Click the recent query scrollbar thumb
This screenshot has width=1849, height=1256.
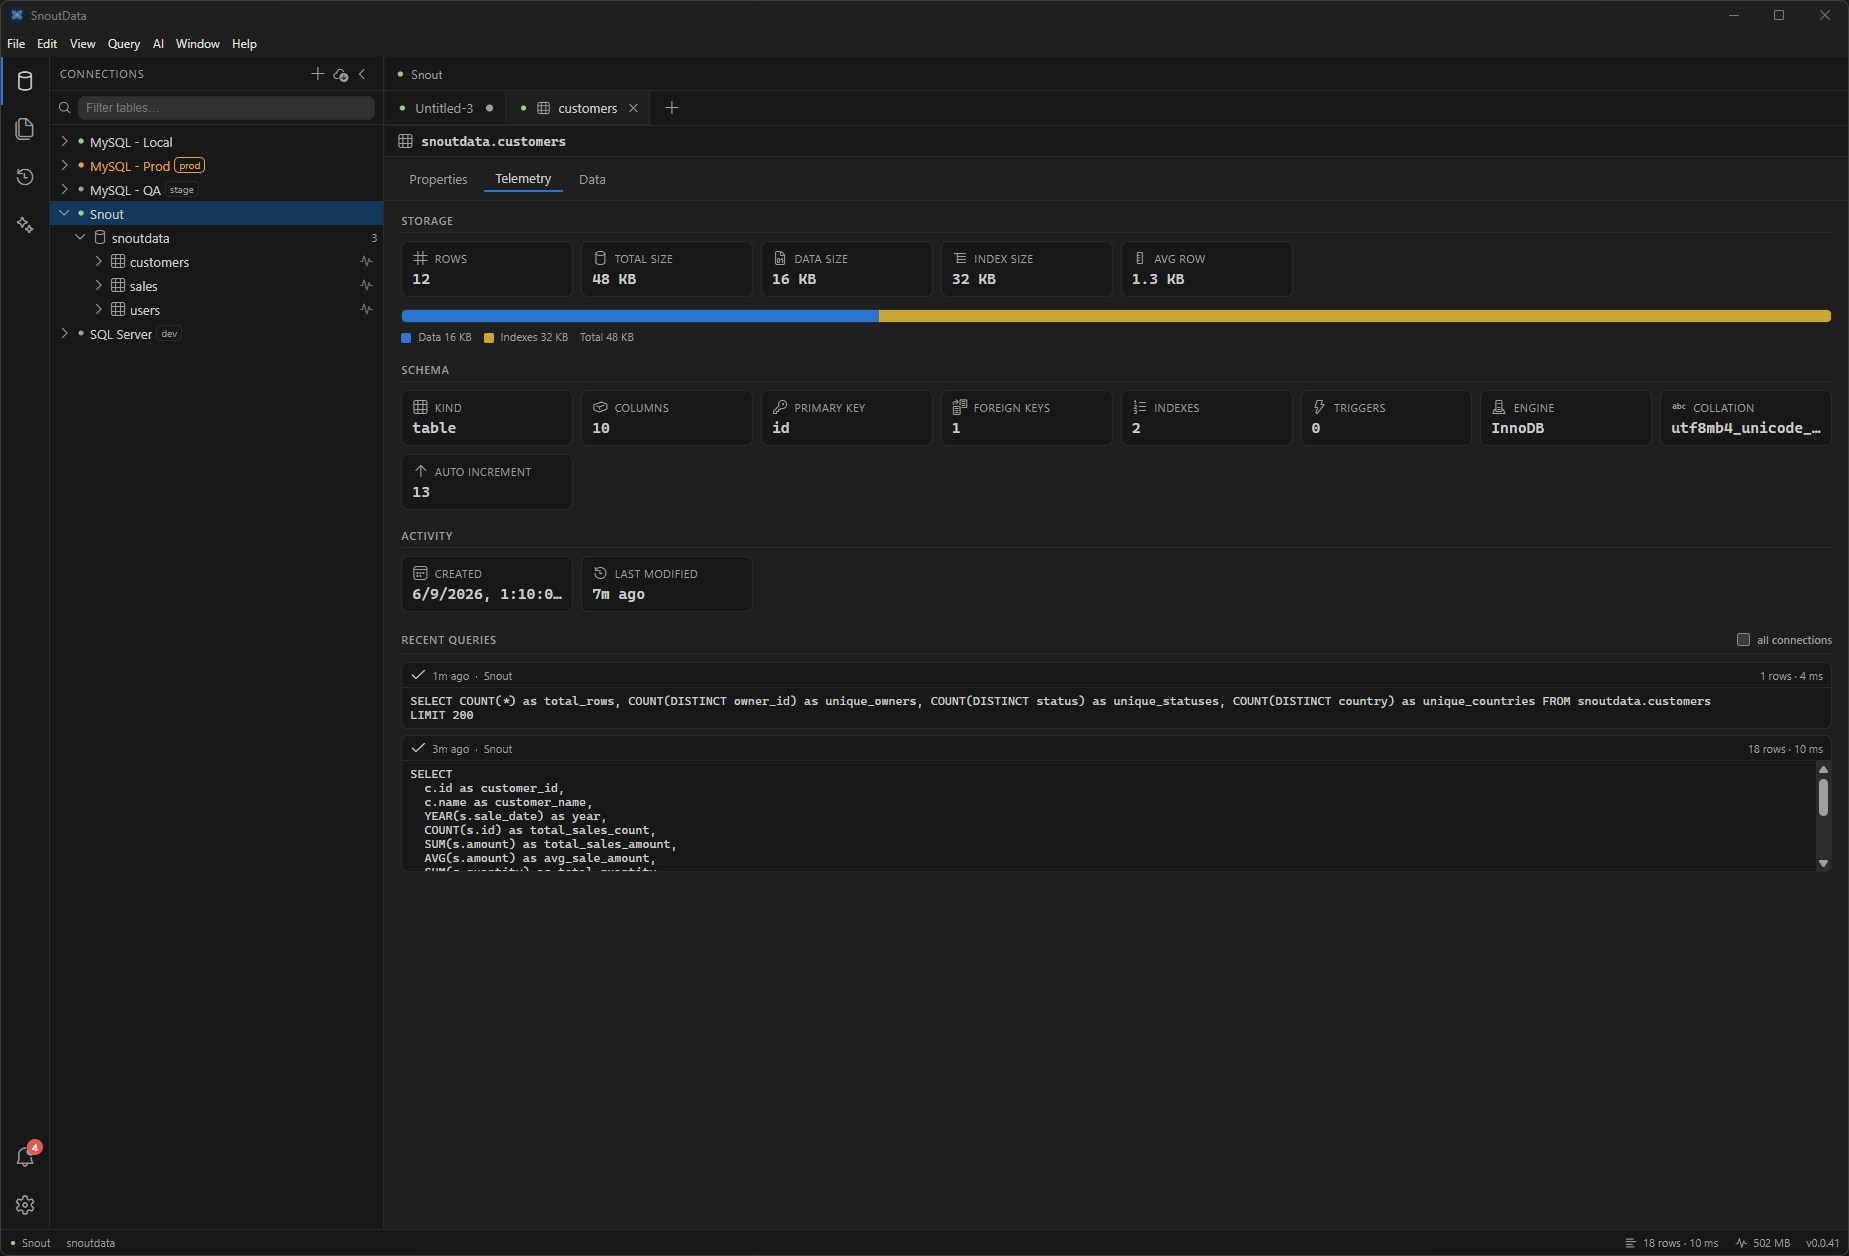(1823, 797)
